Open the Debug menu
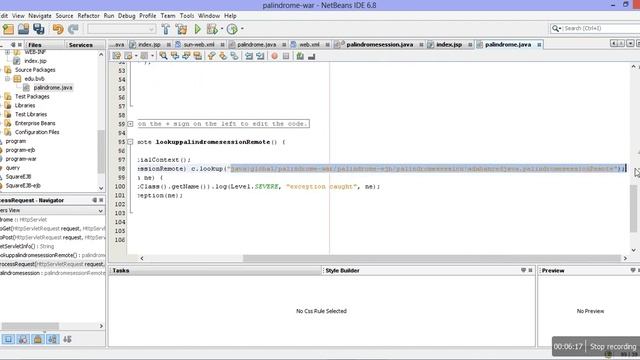 (x=127, y=16)
